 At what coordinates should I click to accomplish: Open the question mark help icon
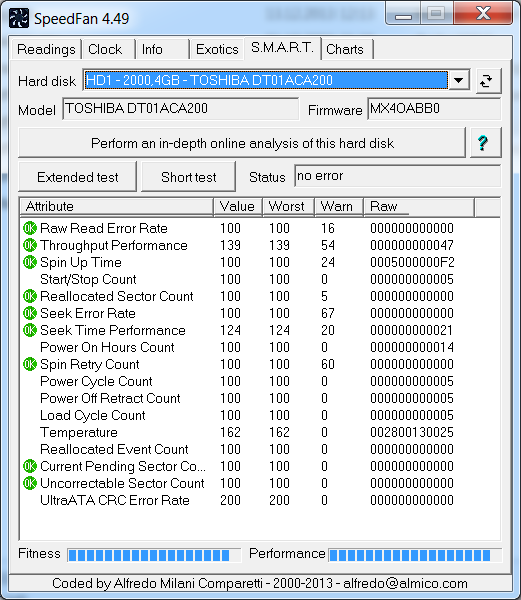coord(485,143)
